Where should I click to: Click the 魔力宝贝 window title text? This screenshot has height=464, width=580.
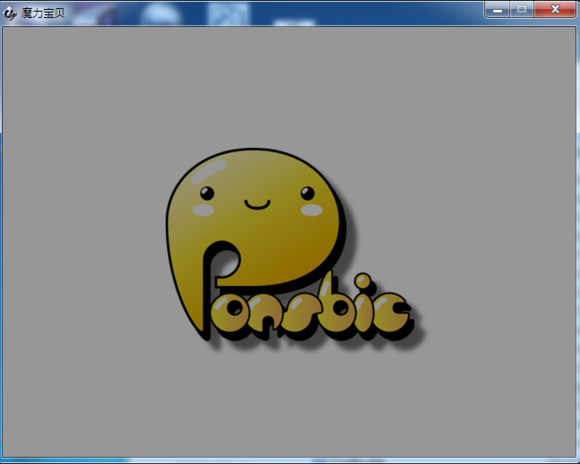point(43,13)
